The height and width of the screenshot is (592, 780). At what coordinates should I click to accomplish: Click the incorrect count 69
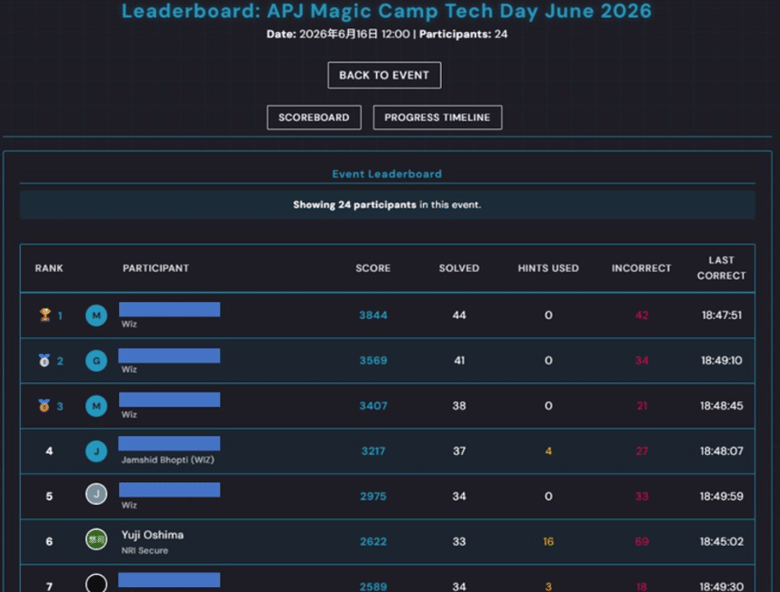coord(642,541)
